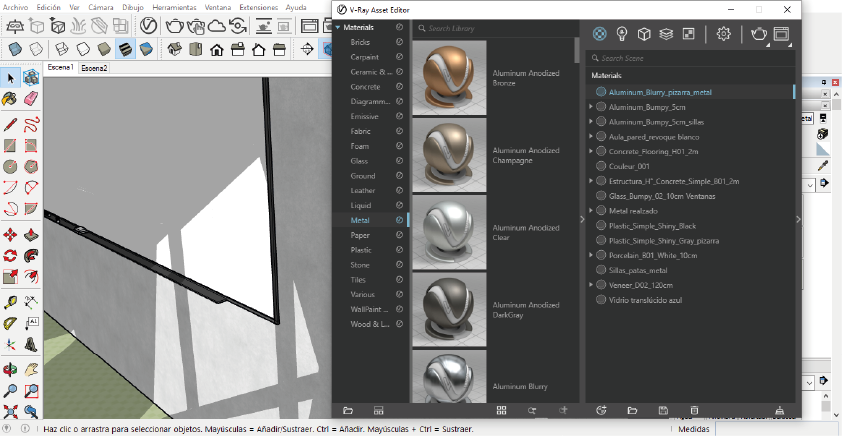Open the Geometry tab (cube icon)
The image size is (842, 436).
pyautogui.click(x=644, y=34)
